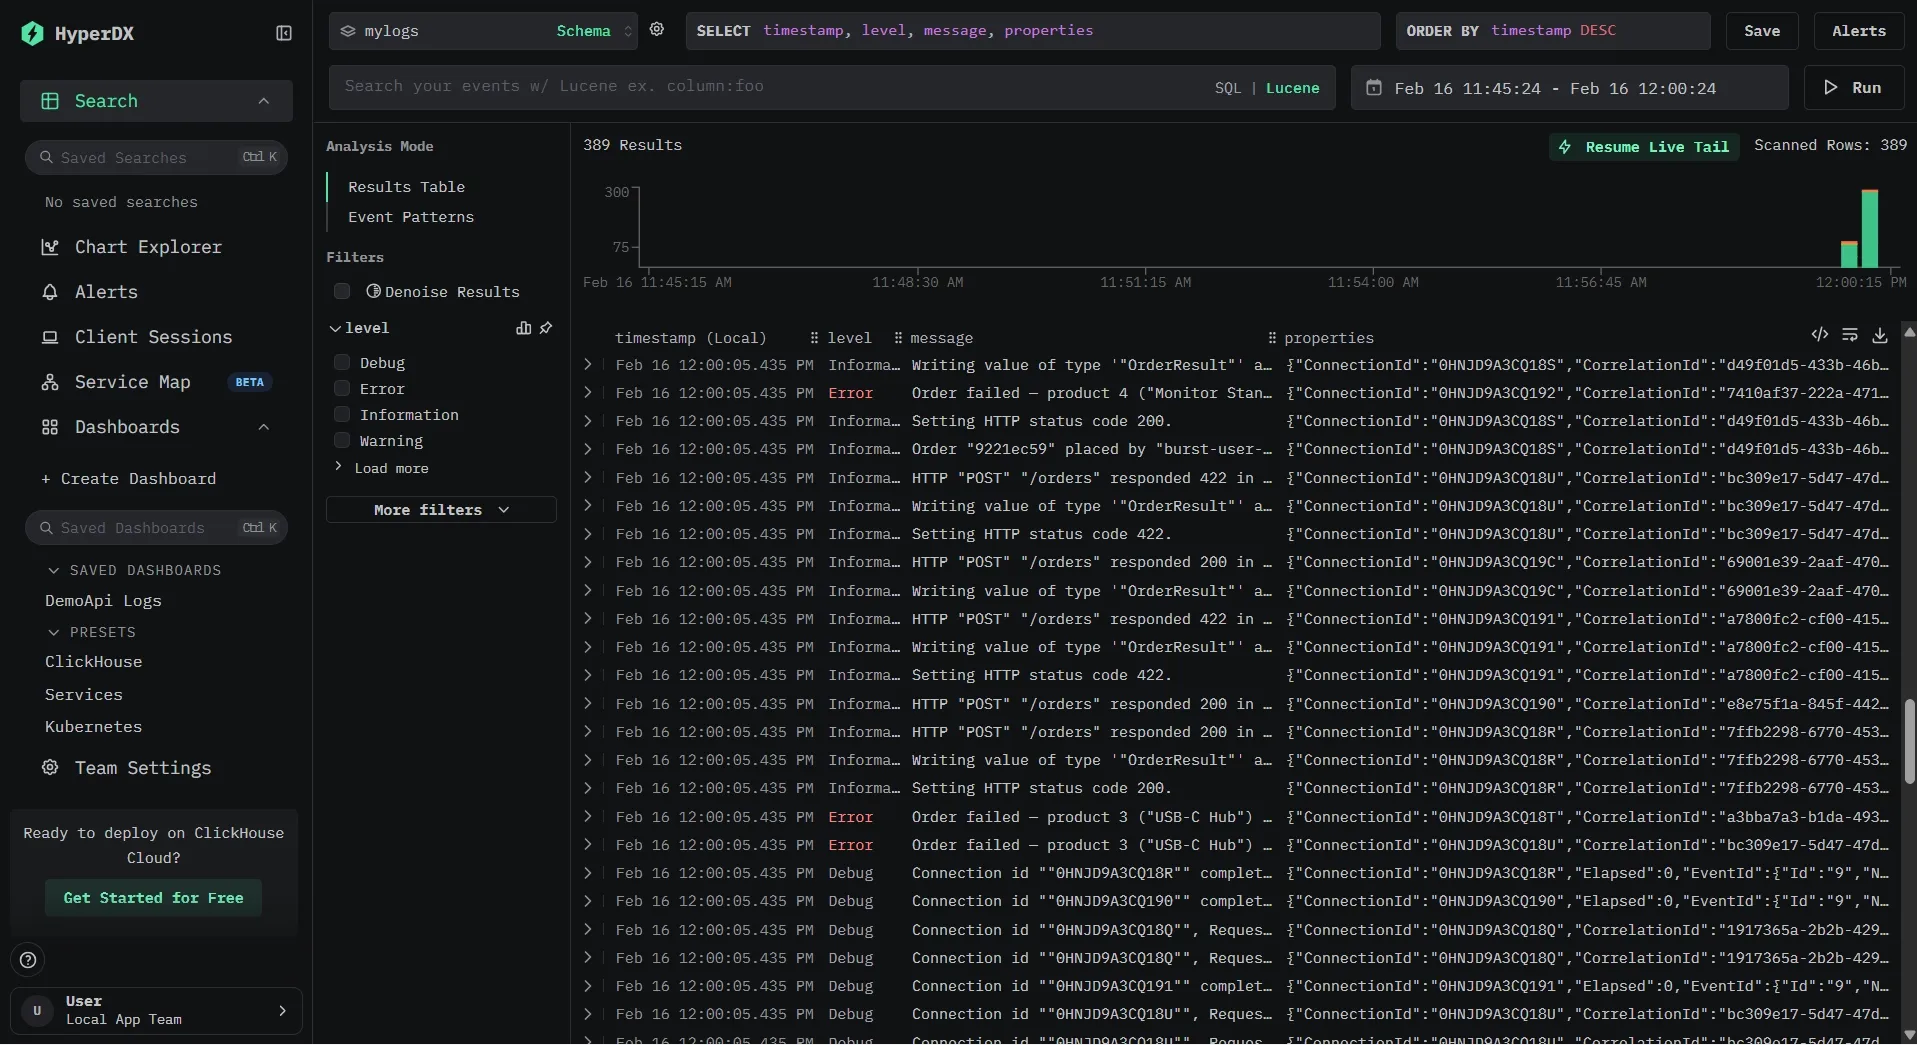1917x1045 pixels.
Task: Show distribution chart for level filter
Action: click(523, 328)
